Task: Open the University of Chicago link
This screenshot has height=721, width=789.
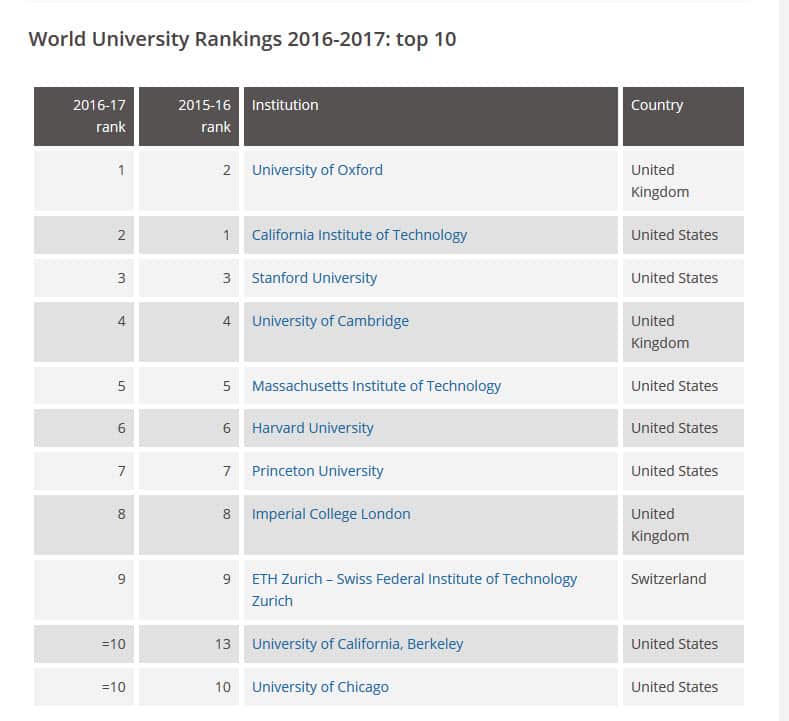Action: click(320, 687)
